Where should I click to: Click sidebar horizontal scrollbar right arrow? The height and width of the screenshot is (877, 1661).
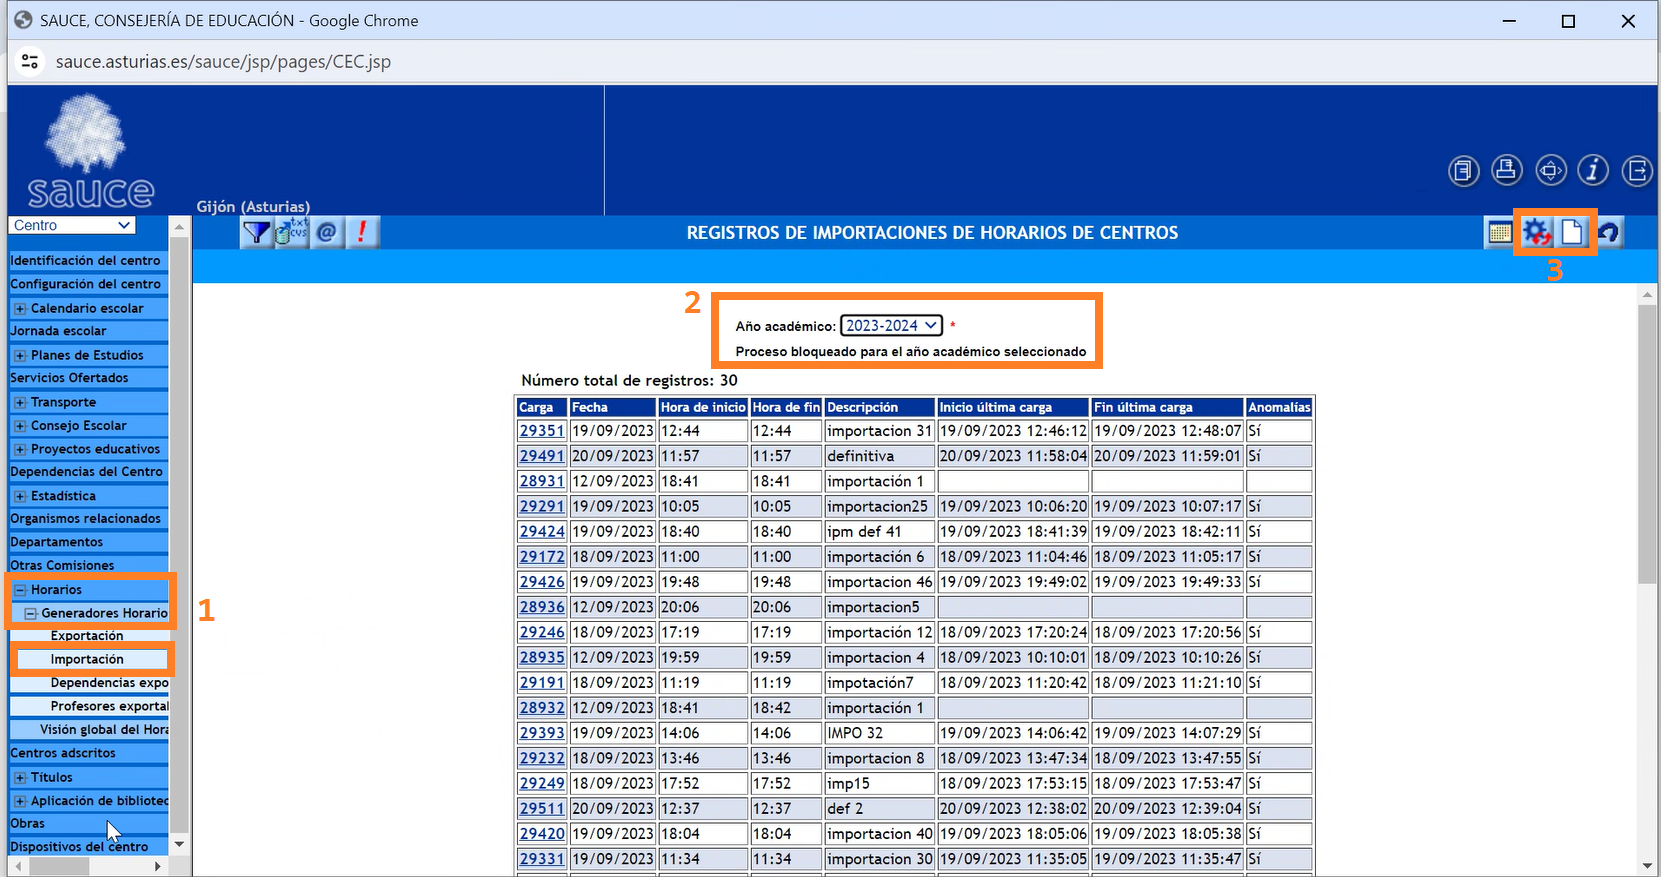click(158, 867)
